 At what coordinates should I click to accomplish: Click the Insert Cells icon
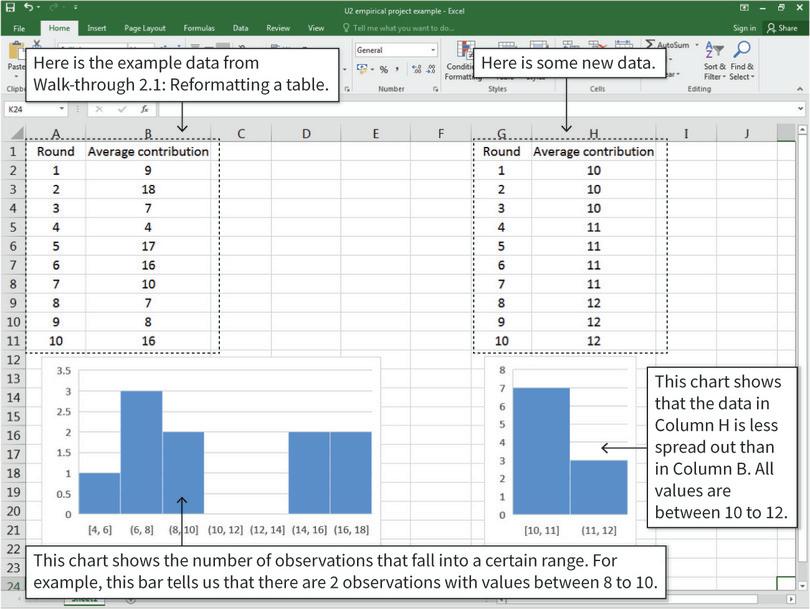point(567,43)
